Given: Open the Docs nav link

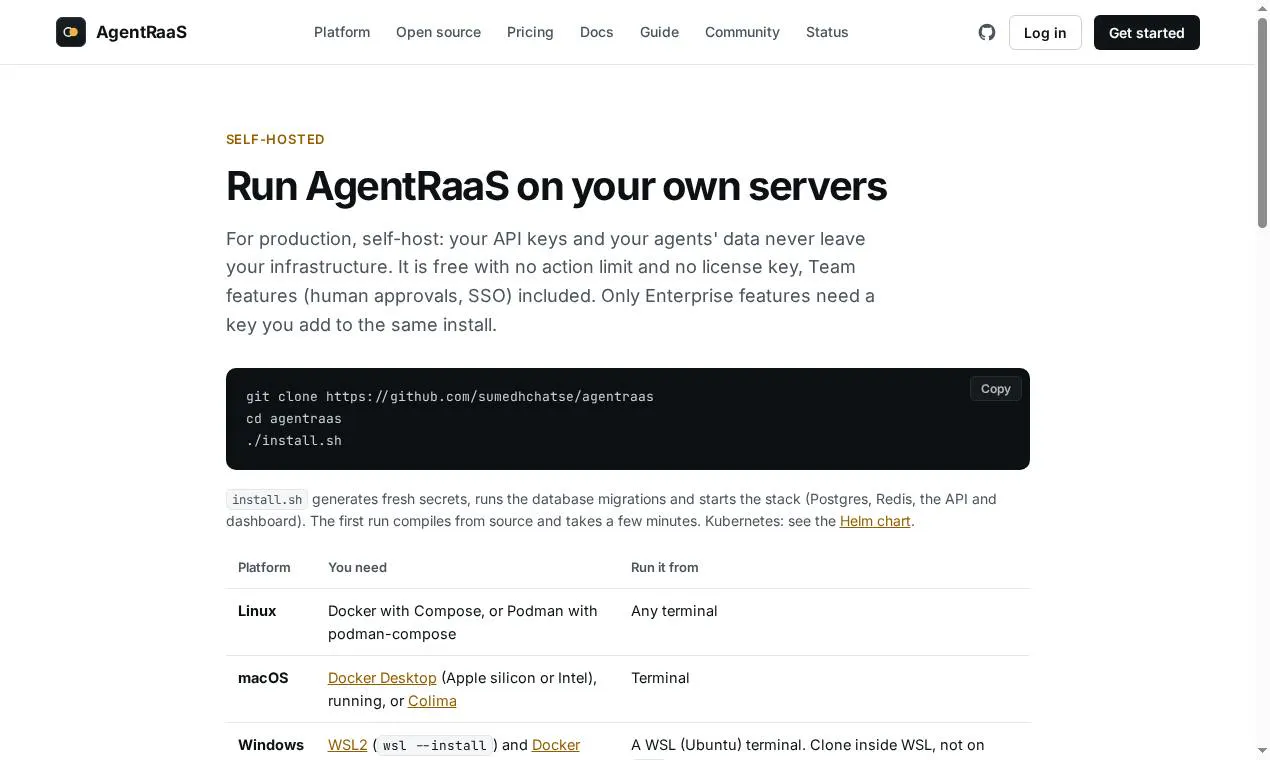Looking at the screenshot, I should click(x=597, y=32).
